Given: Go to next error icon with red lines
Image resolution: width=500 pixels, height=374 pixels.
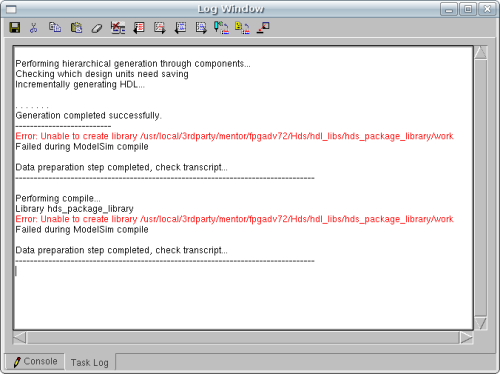Looking at the screenshot, I should 159,28.
